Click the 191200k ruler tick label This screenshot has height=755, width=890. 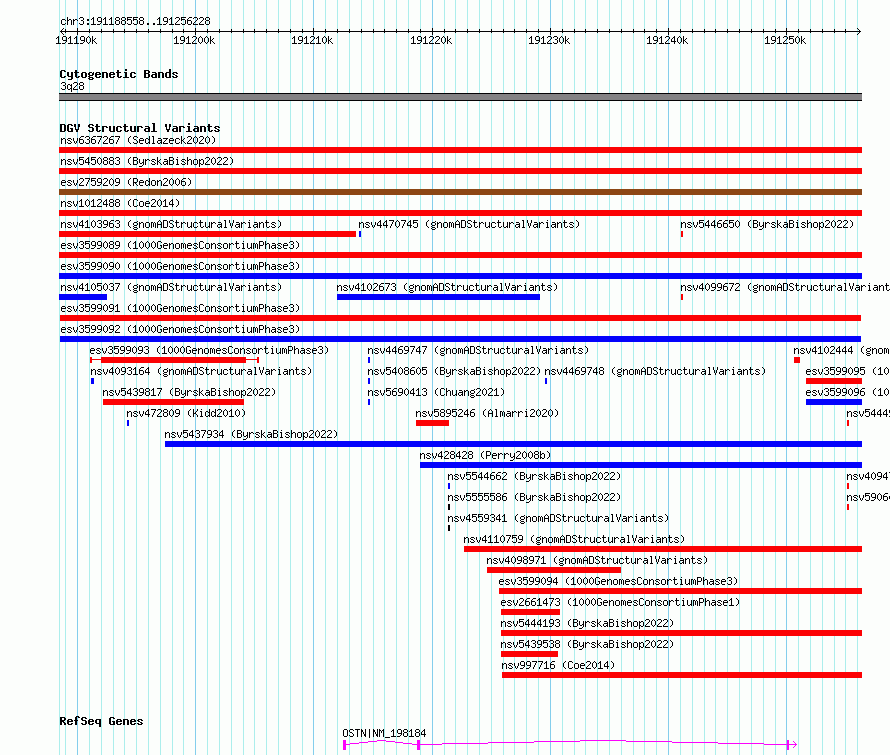coord(194,40)
